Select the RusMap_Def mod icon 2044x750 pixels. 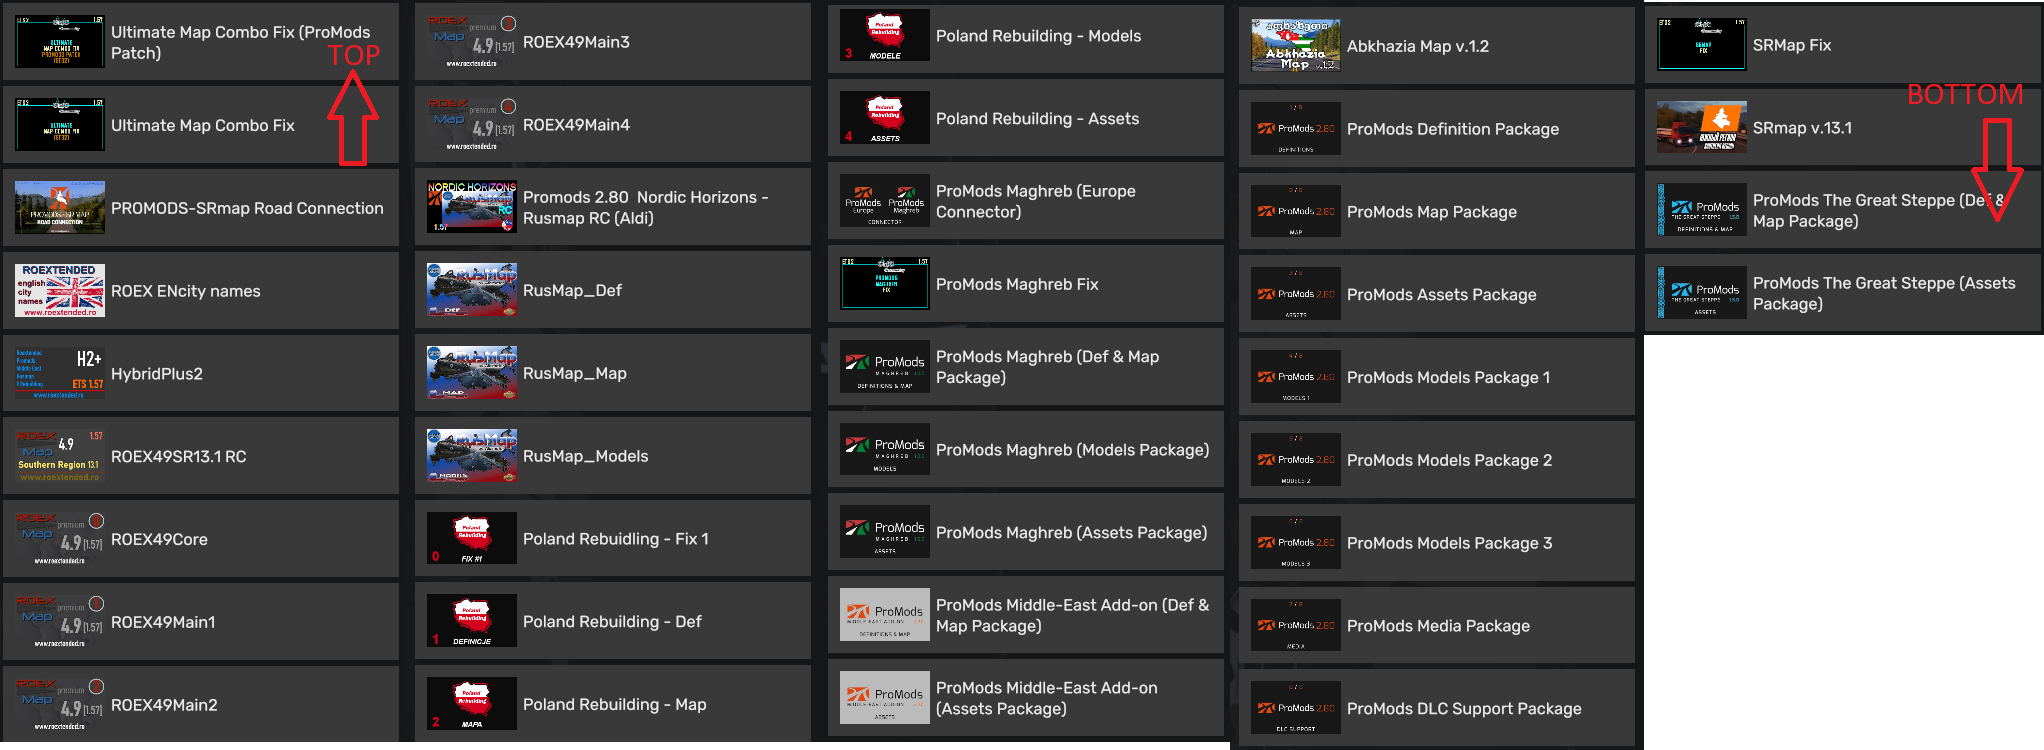[x=472, y=290]
